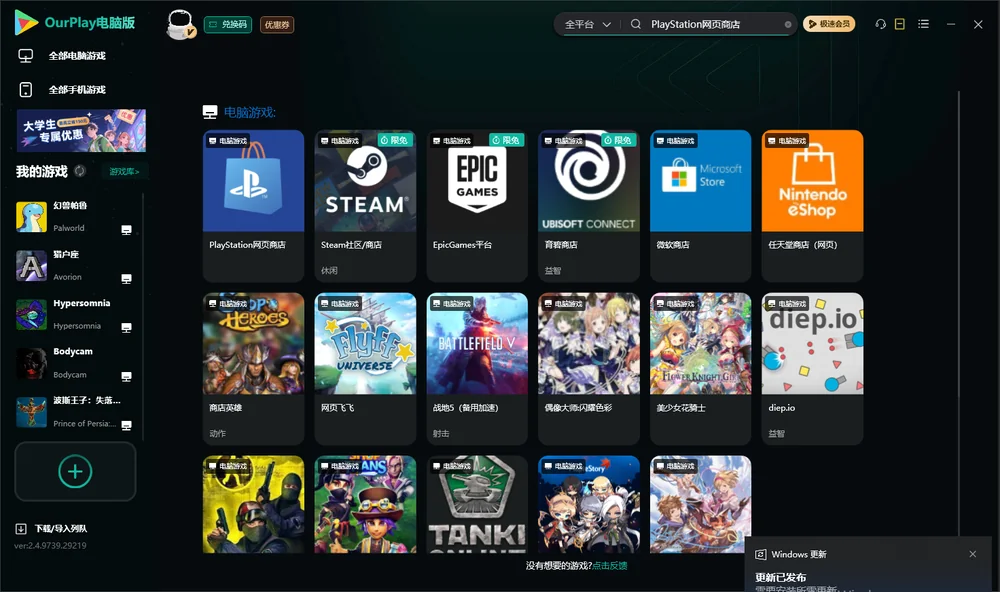The width and height of the screenshot is (1000, 592).
Task: Click the 电脑游戏 section header icon
Action: tap(210, 112)
